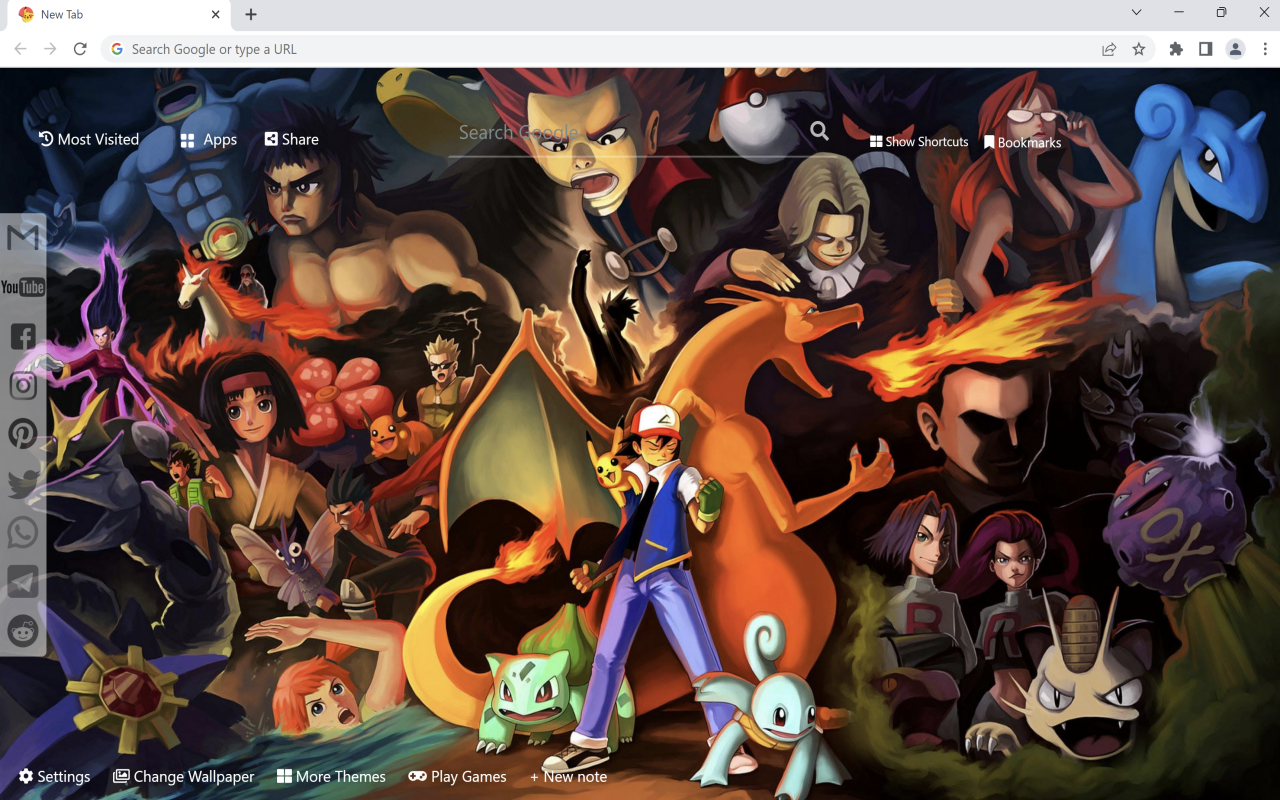Open Chrome's three-dot menu
Image resolution: width=1280 pixels, height=800 pixels.
point(1265,49)
